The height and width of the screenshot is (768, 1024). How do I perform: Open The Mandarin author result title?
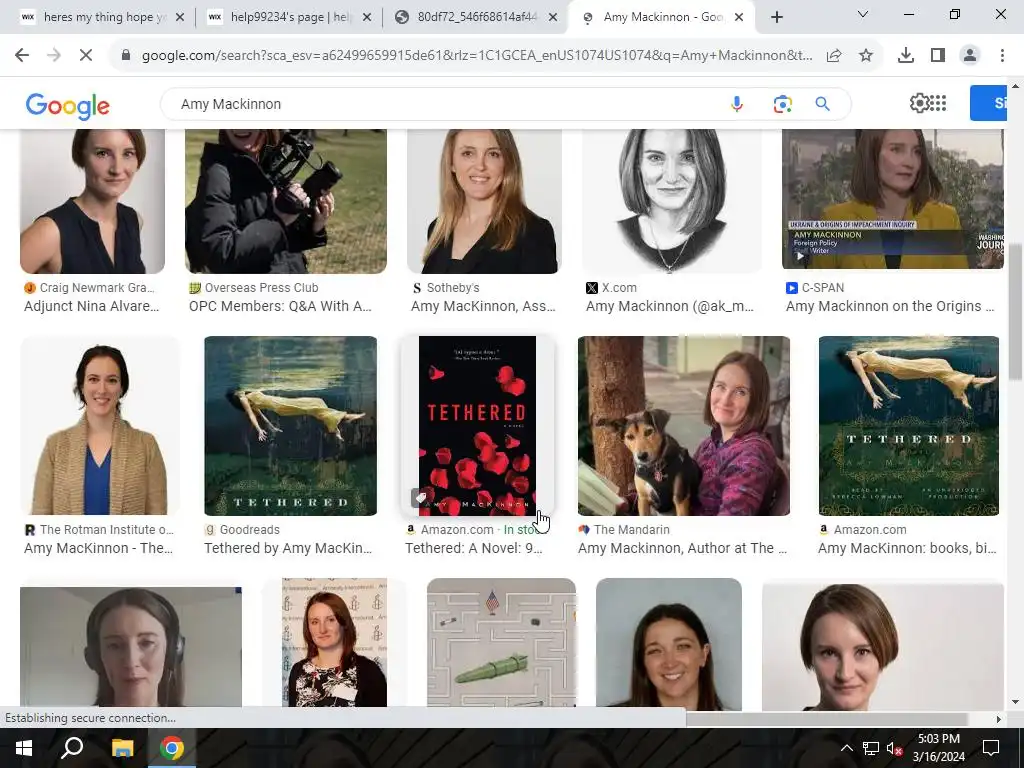tap(682, 548)
